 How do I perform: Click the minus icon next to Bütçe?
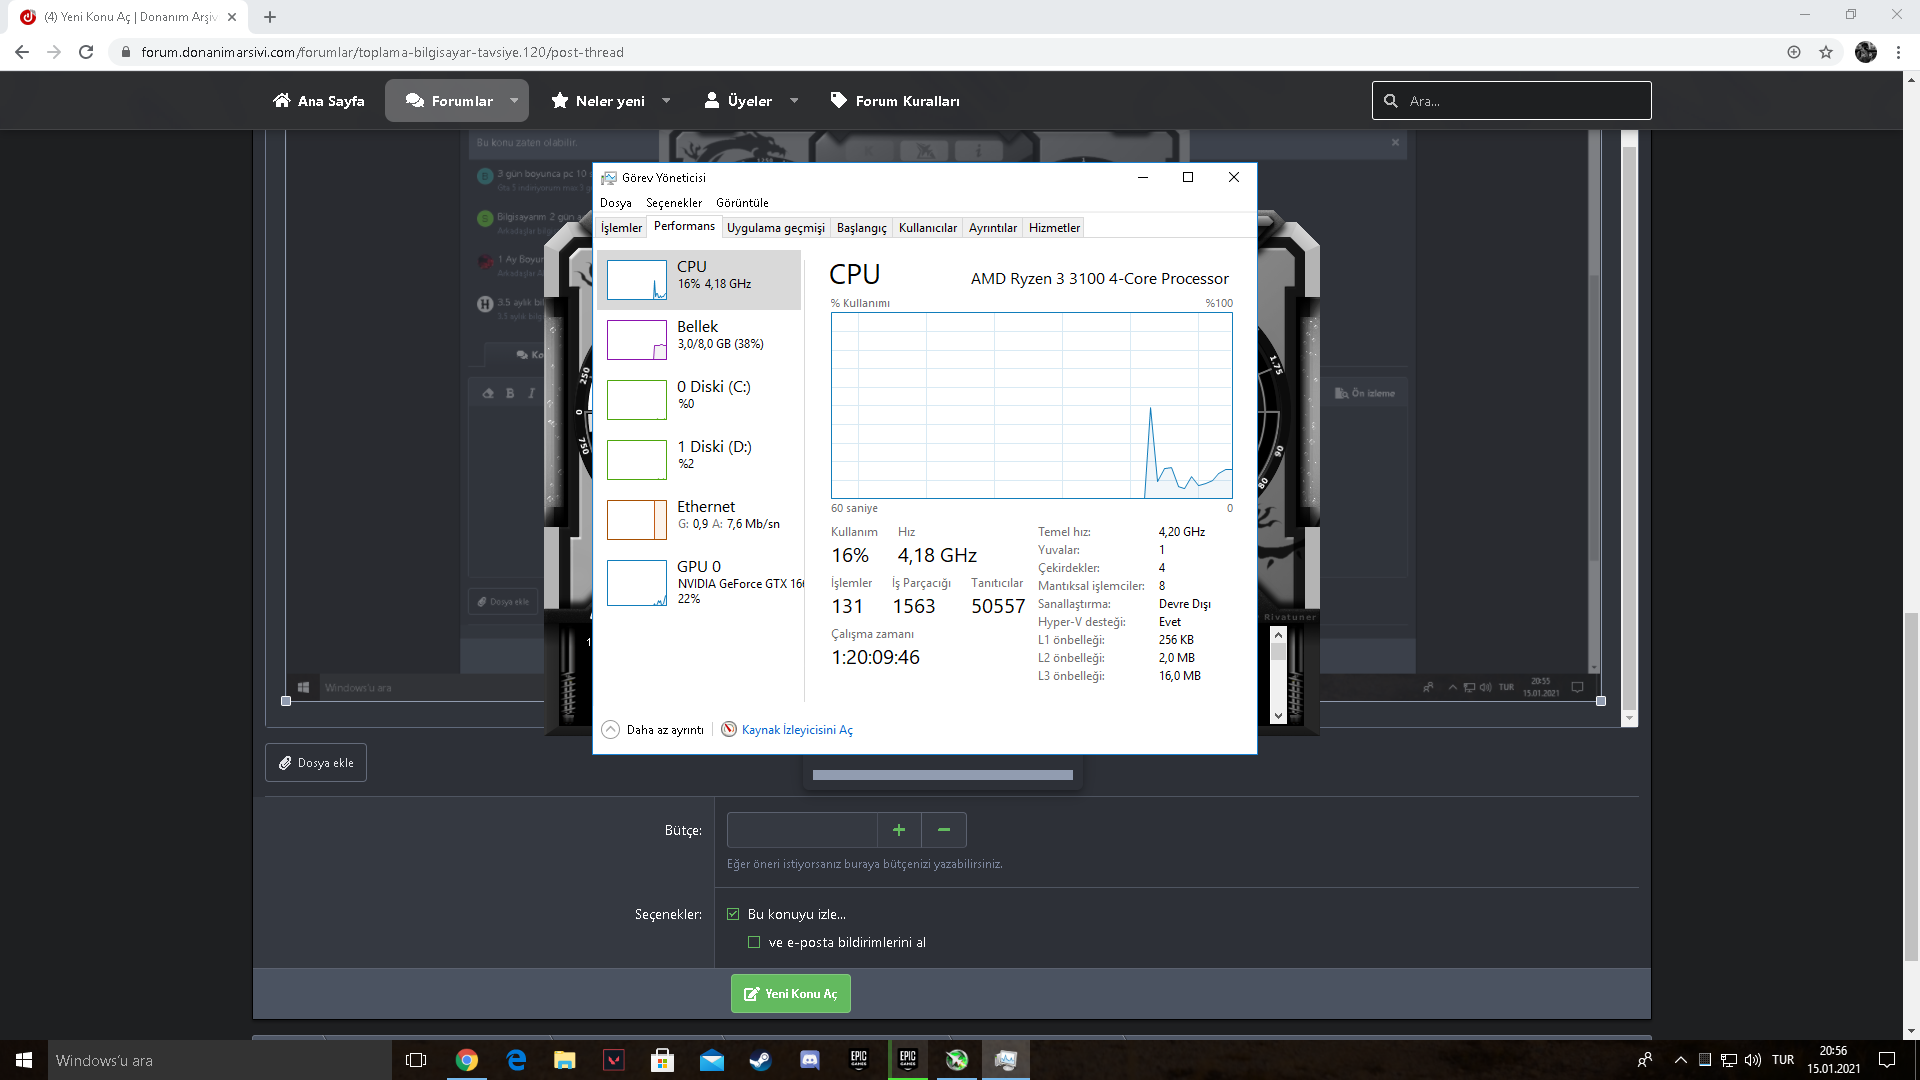[943, 830]
